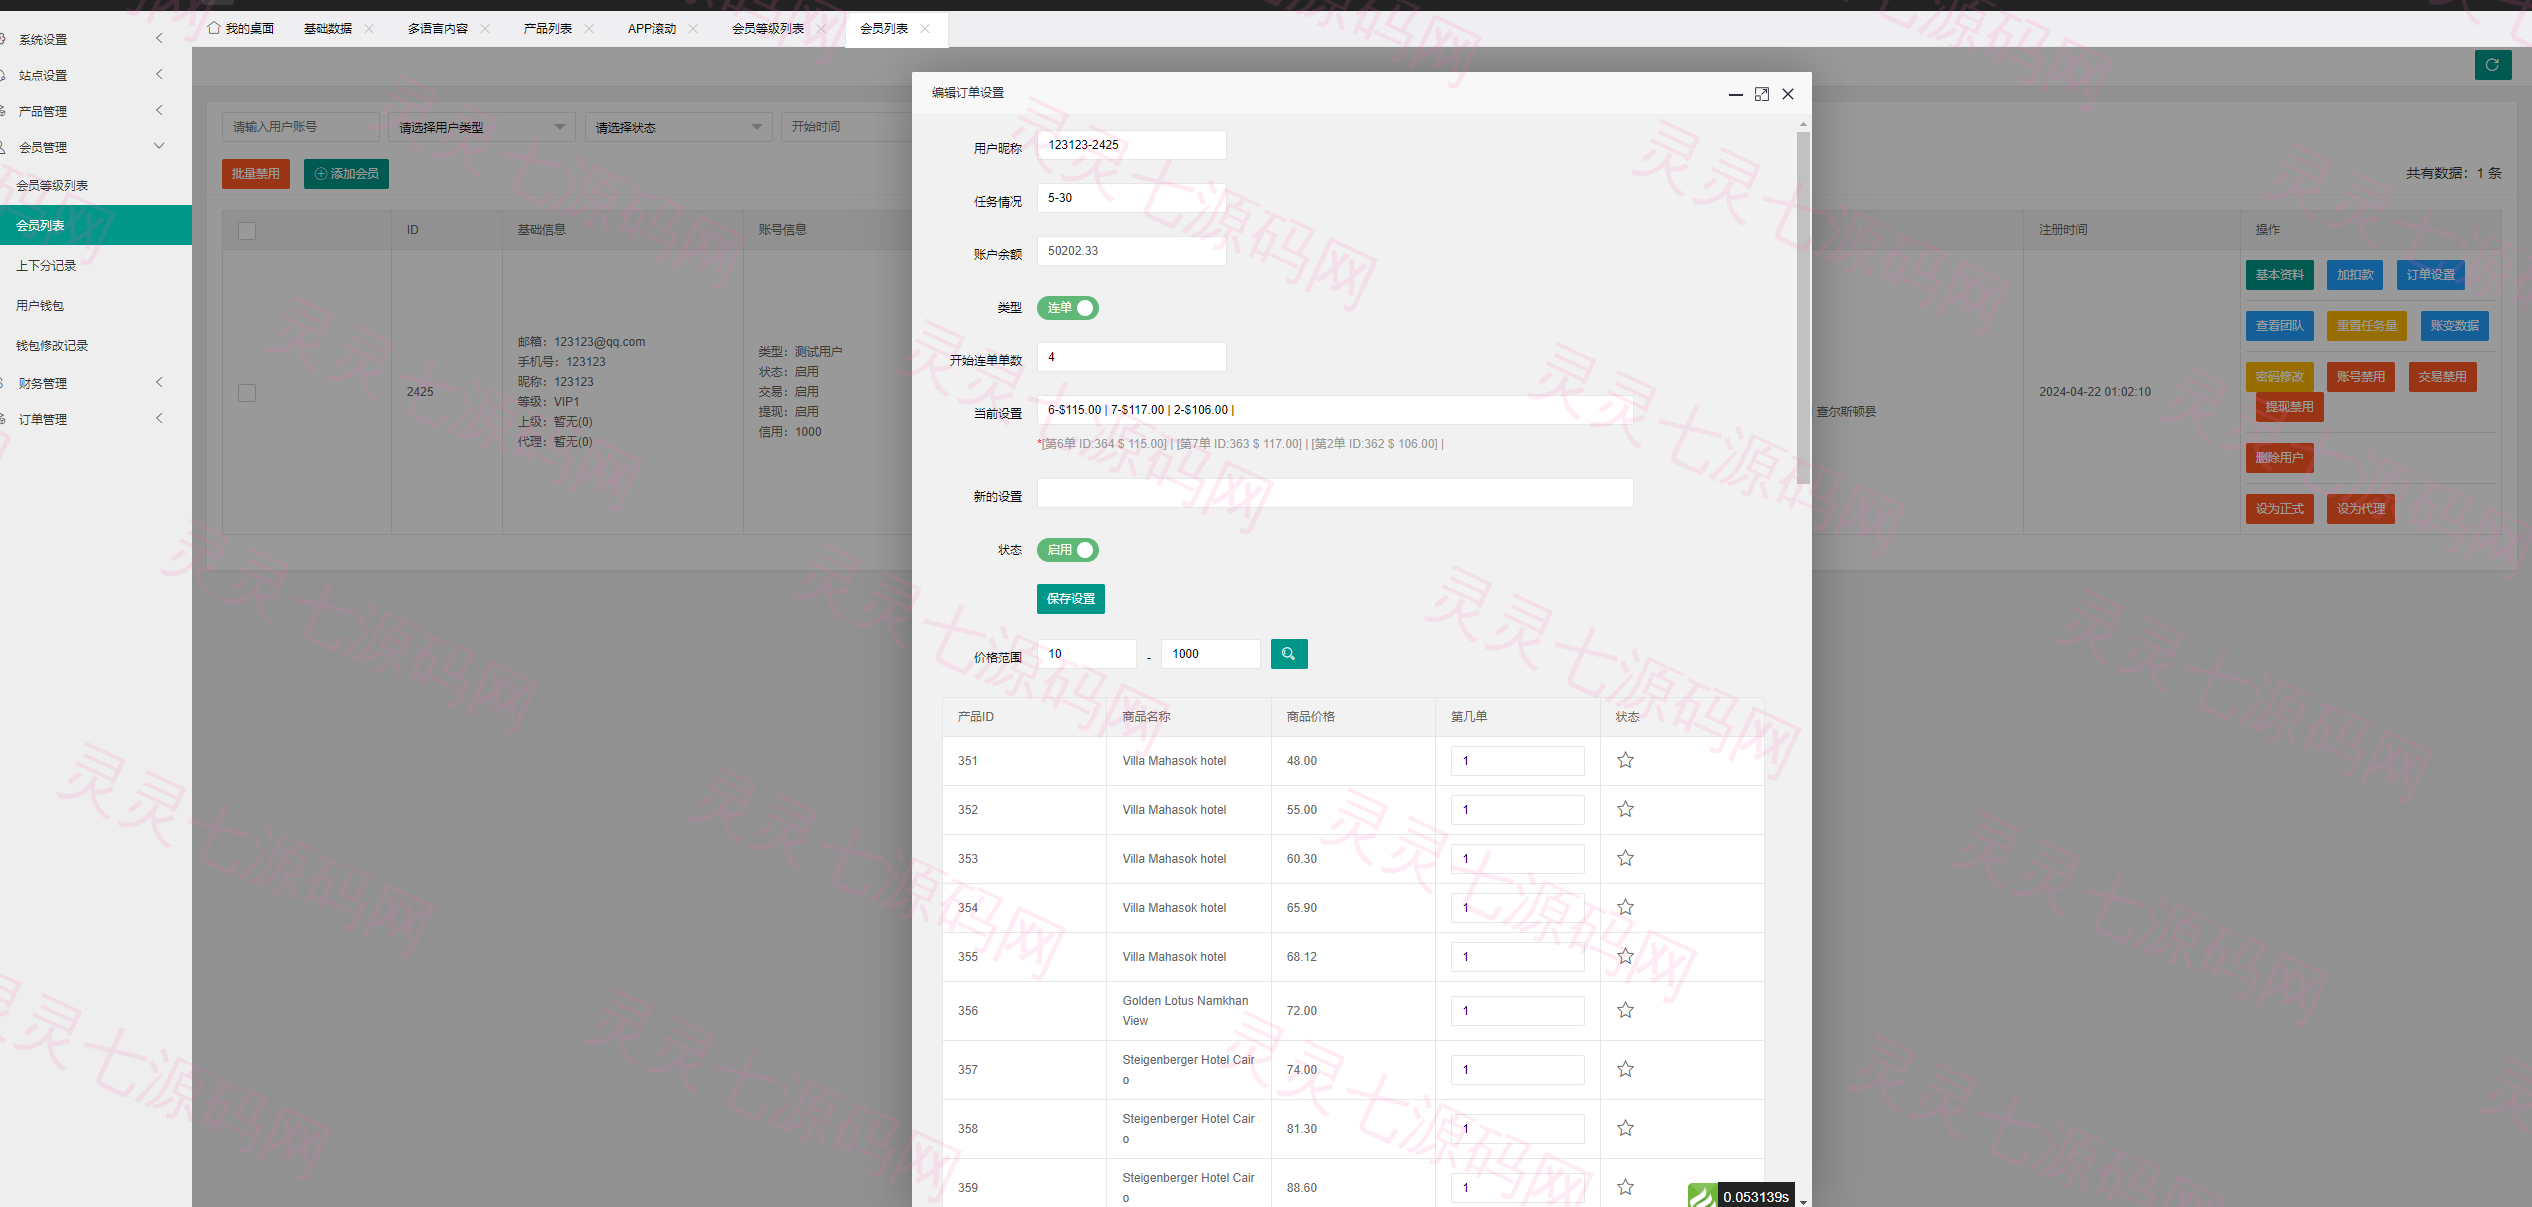Viewport: 2532px width, 1207px height.
Task: Close the APP滚动 tab
Action: coord(693,29)
